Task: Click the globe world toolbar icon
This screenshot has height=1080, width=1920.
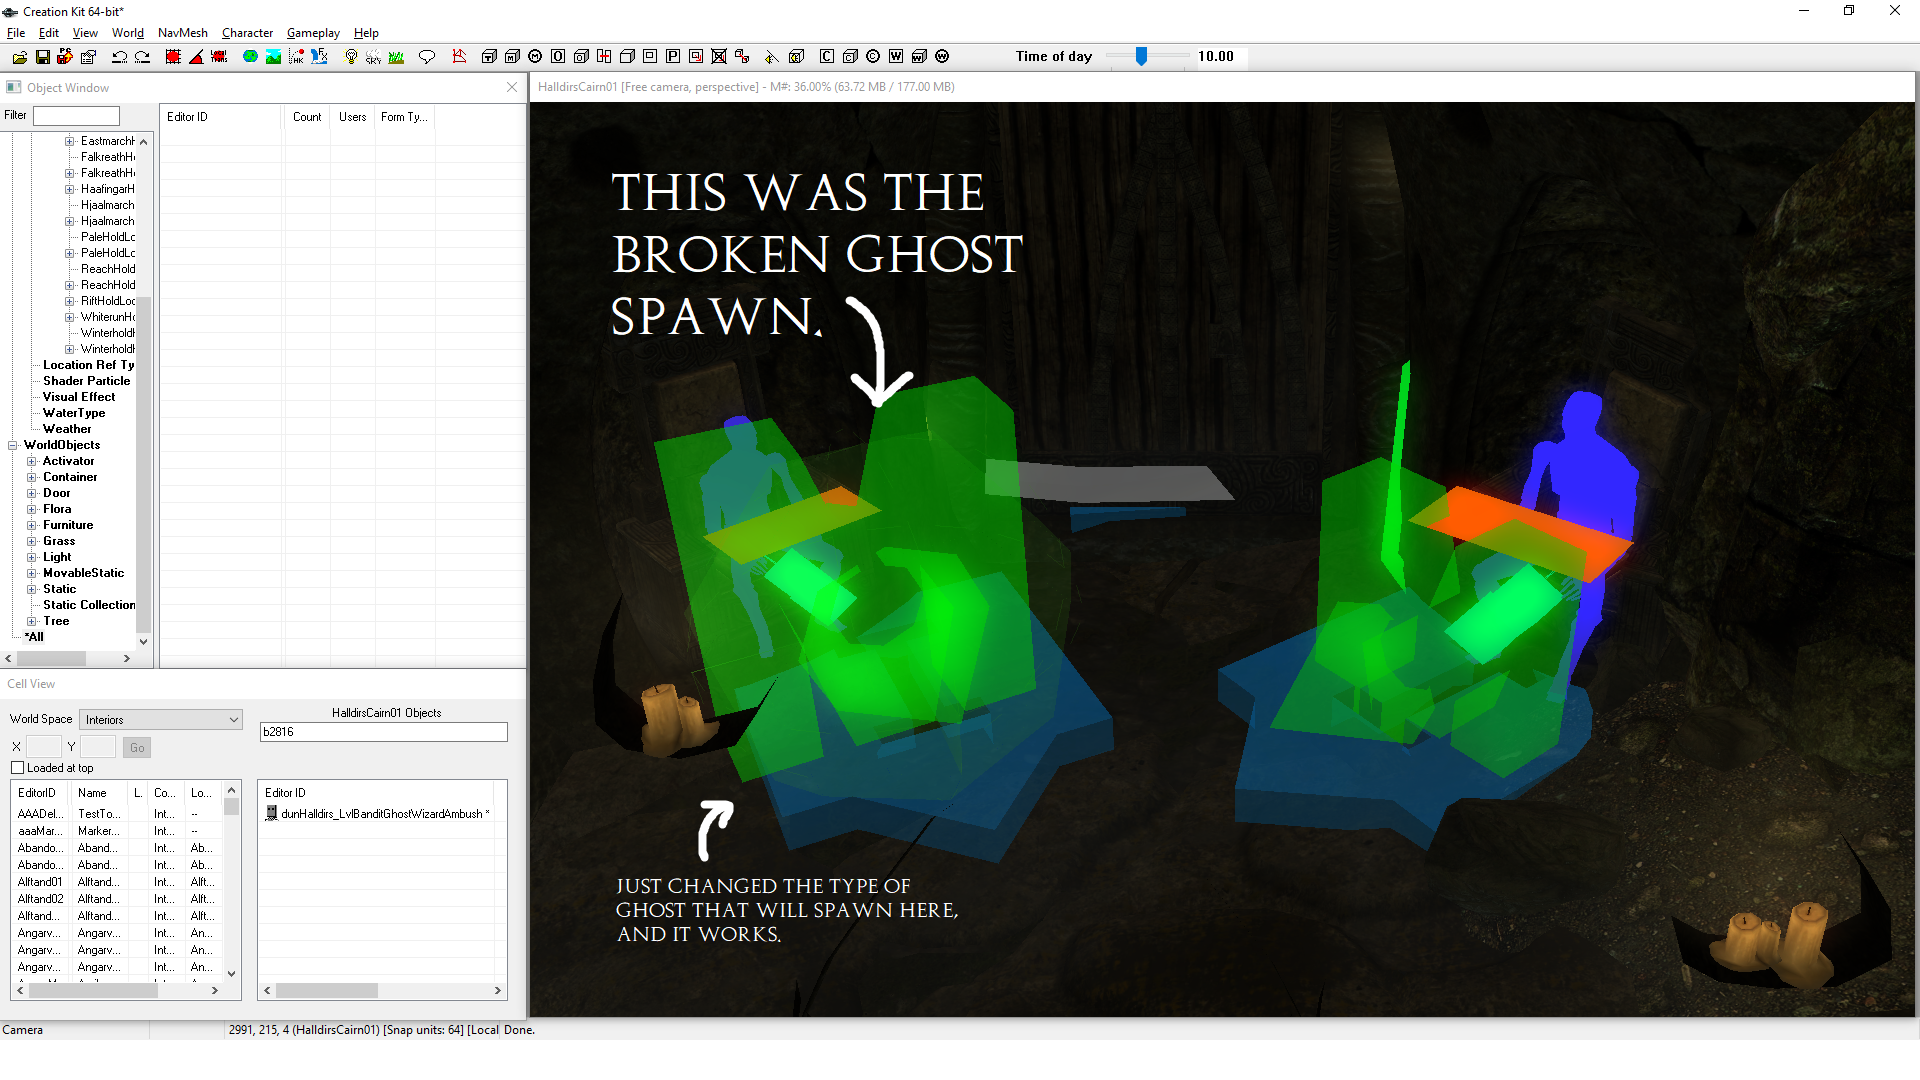Action: (x=250, y=57)
